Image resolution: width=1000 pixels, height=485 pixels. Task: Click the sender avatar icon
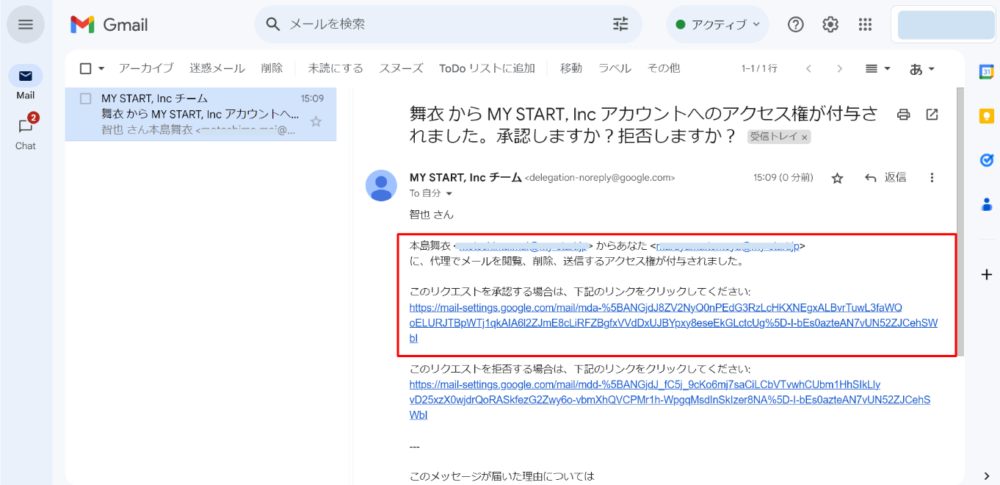[x=381, y=186]
